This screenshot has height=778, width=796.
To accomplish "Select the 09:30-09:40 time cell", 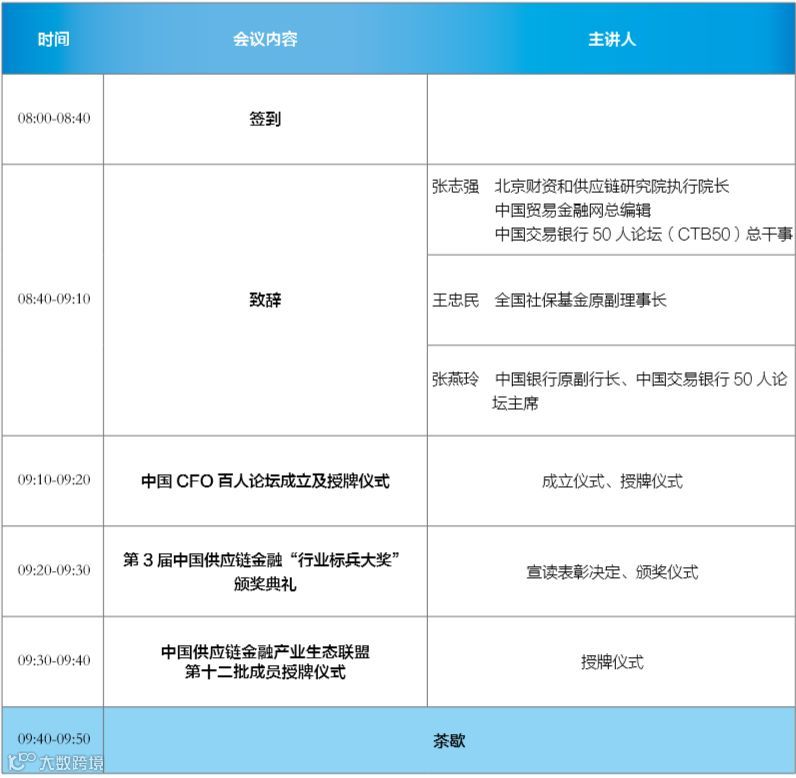I will coord(54,660).
